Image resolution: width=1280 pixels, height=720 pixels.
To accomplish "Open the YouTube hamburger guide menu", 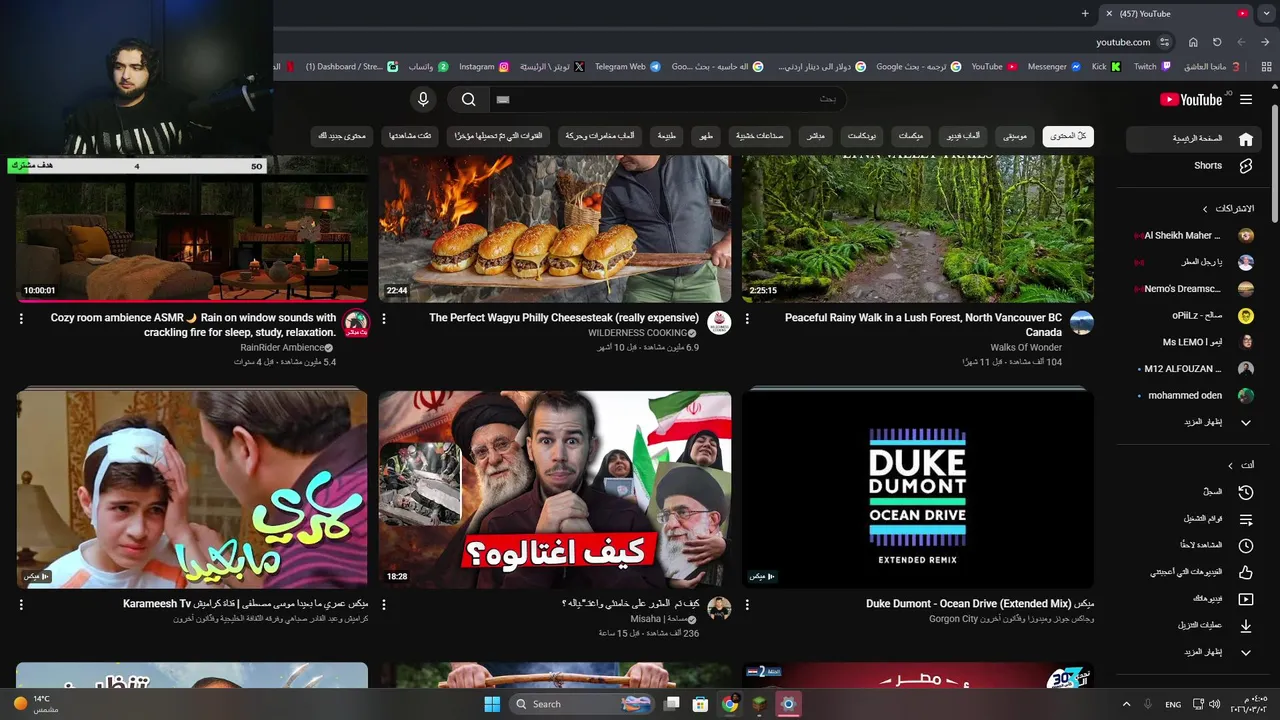I will coord(1246,99).
